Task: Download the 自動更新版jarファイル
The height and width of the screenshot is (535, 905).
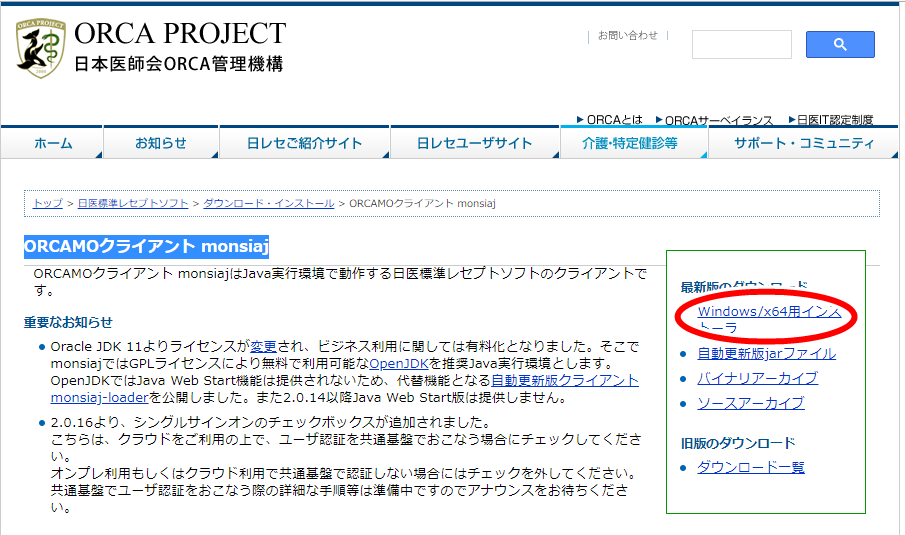Action: pyautogui.click(x=766, y=353)
